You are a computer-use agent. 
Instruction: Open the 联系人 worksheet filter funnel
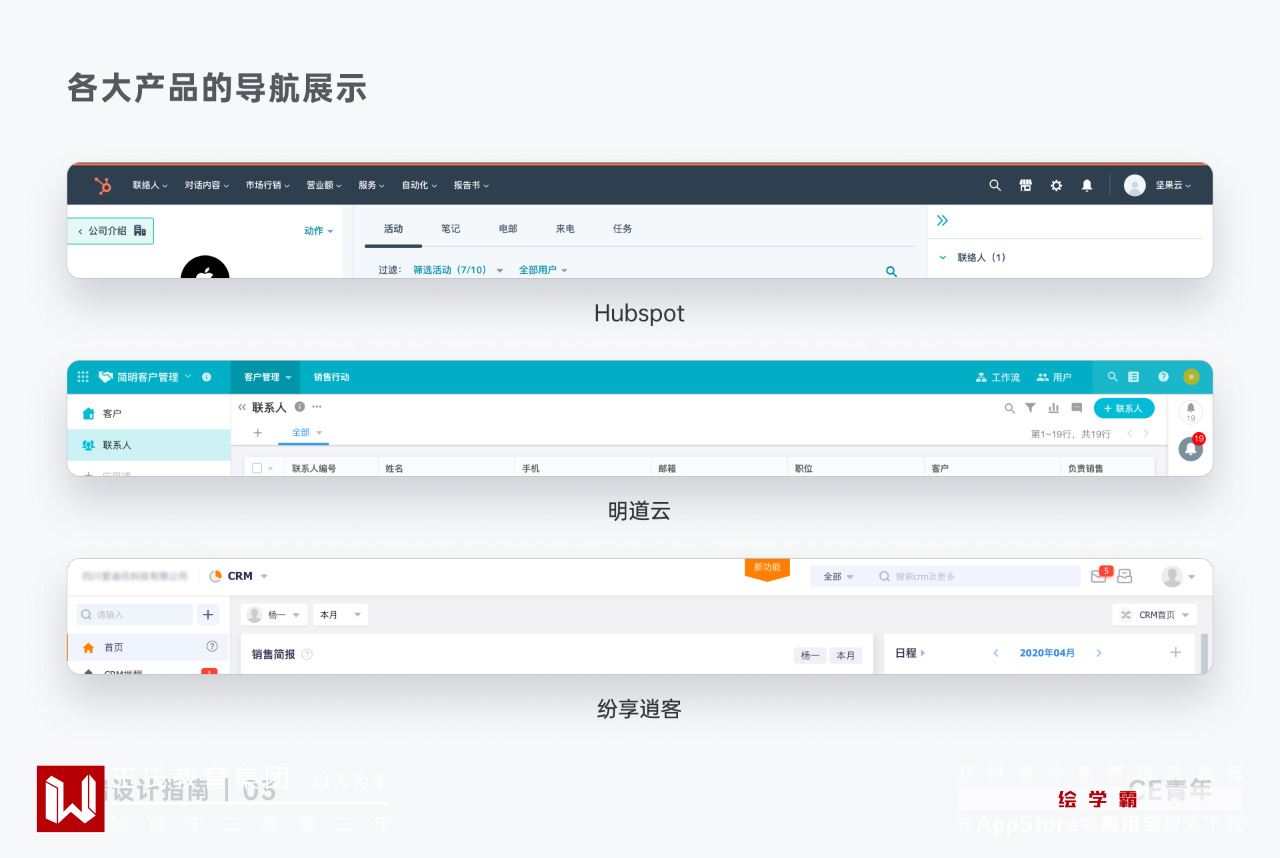pyautogui.click(x=1030, y=408)
